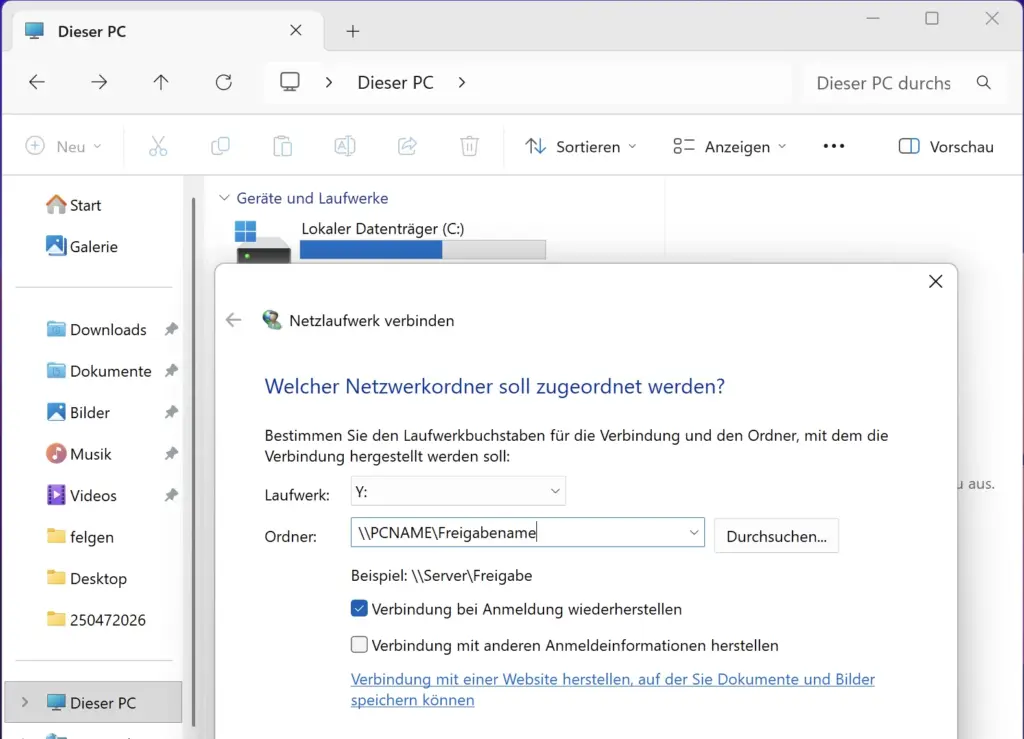
Task: Click Dieser PC breadcrumb in address bar
Action: [x=395, y=82]
